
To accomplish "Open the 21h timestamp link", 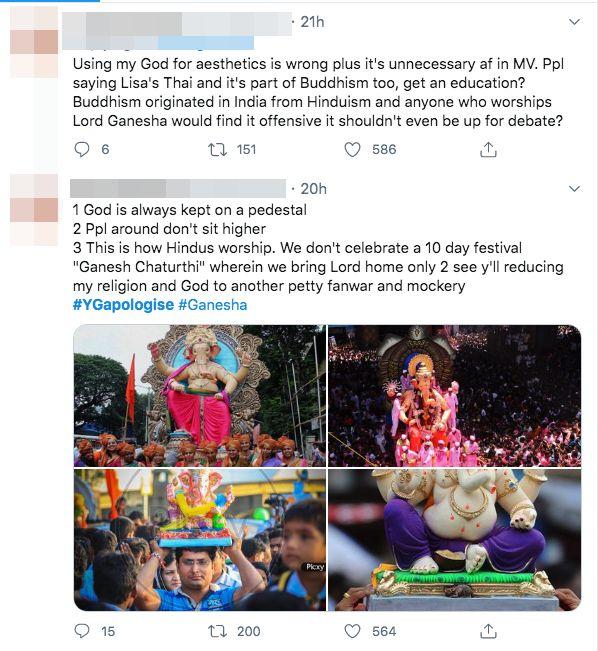I will pos(312,22).
